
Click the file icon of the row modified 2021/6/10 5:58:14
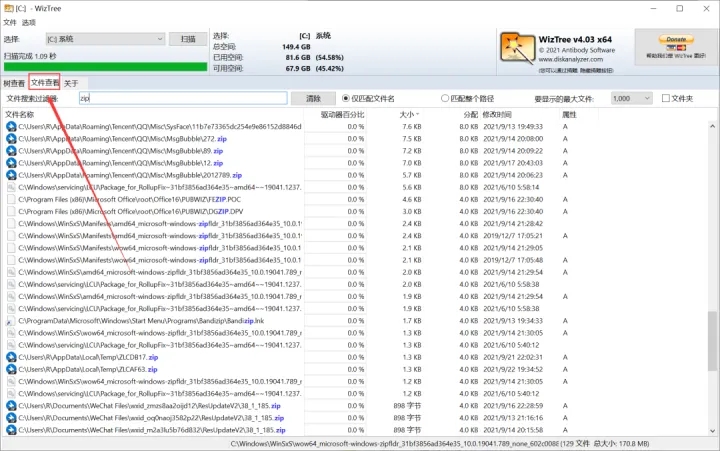(x=11, y=187)
